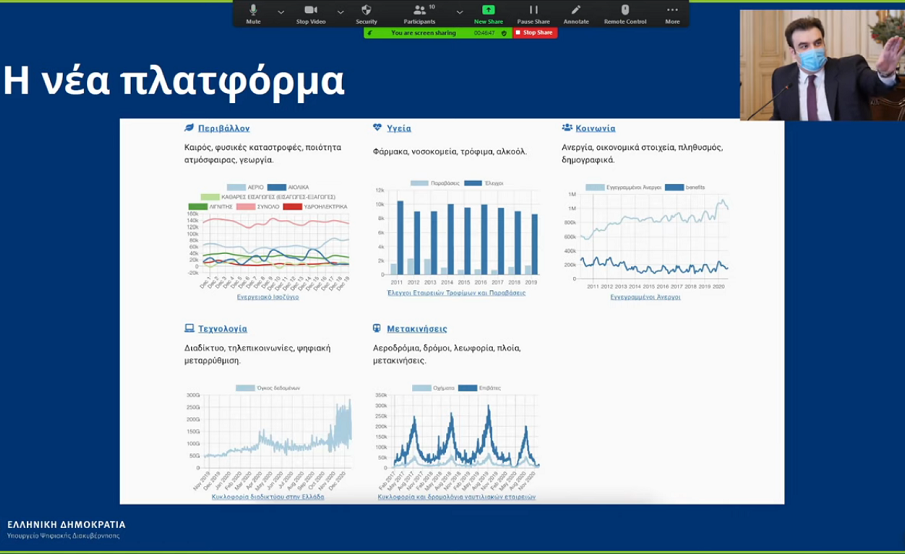This screenshot has width=905, height=554.
Task: Toggle the Παραβάσεις legend in health chart
Action: (420, 184)
